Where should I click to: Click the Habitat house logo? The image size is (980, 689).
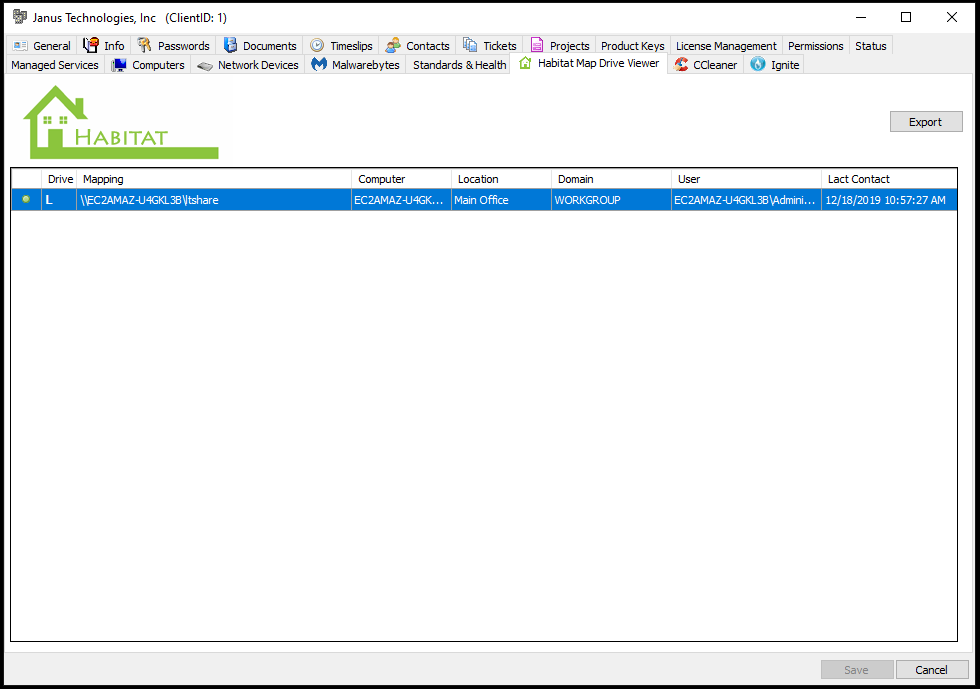[120, 123]
